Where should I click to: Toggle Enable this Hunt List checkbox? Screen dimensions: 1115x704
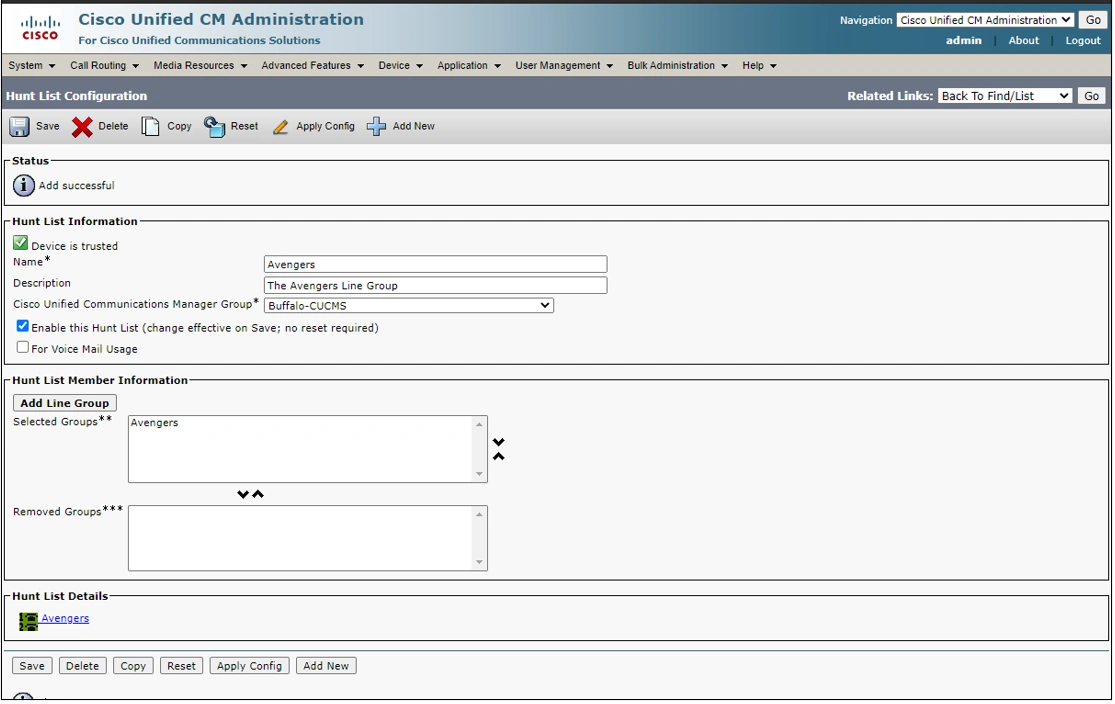click(x=23, y=326)
